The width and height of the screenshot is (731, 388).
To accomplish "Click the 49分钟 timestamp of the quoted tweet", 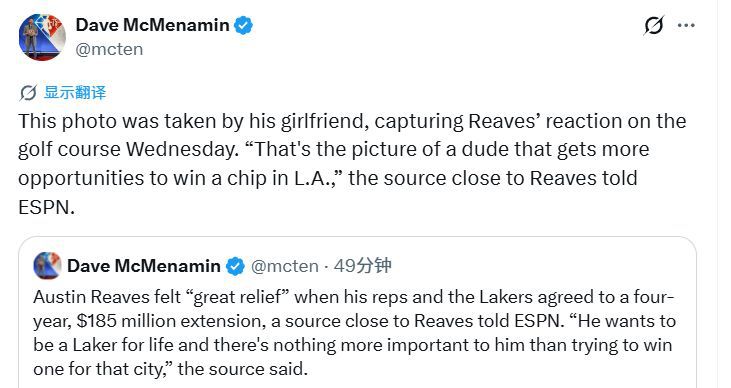I will coord(363,265).
